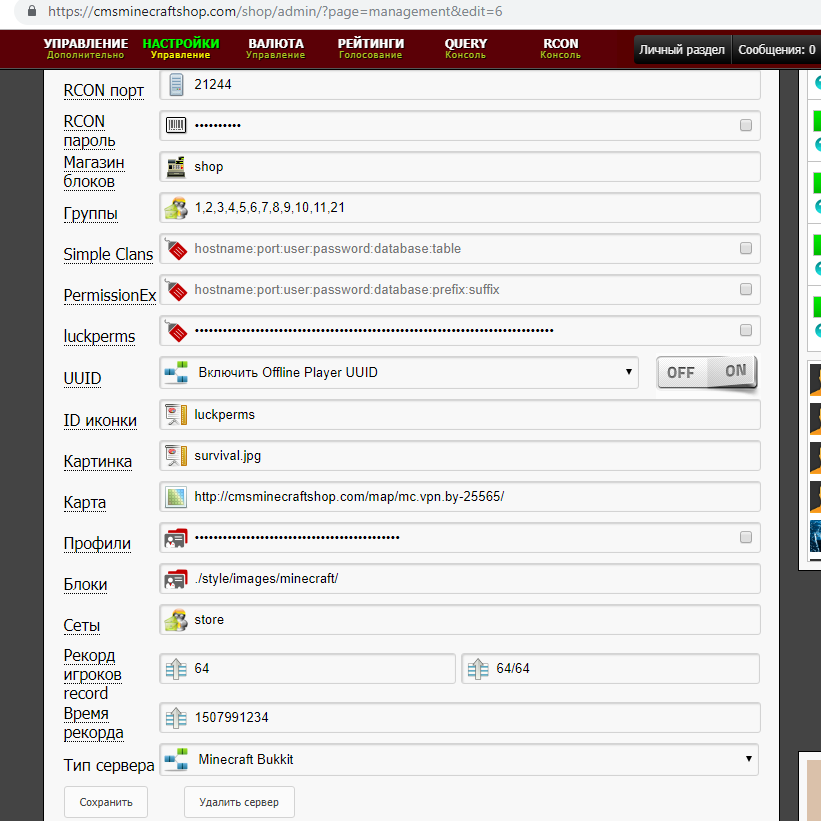Viewport: 821px width, 821px height.
Task: Open the ВАЛЮТА Управление menu
Action: coord(275,48)
